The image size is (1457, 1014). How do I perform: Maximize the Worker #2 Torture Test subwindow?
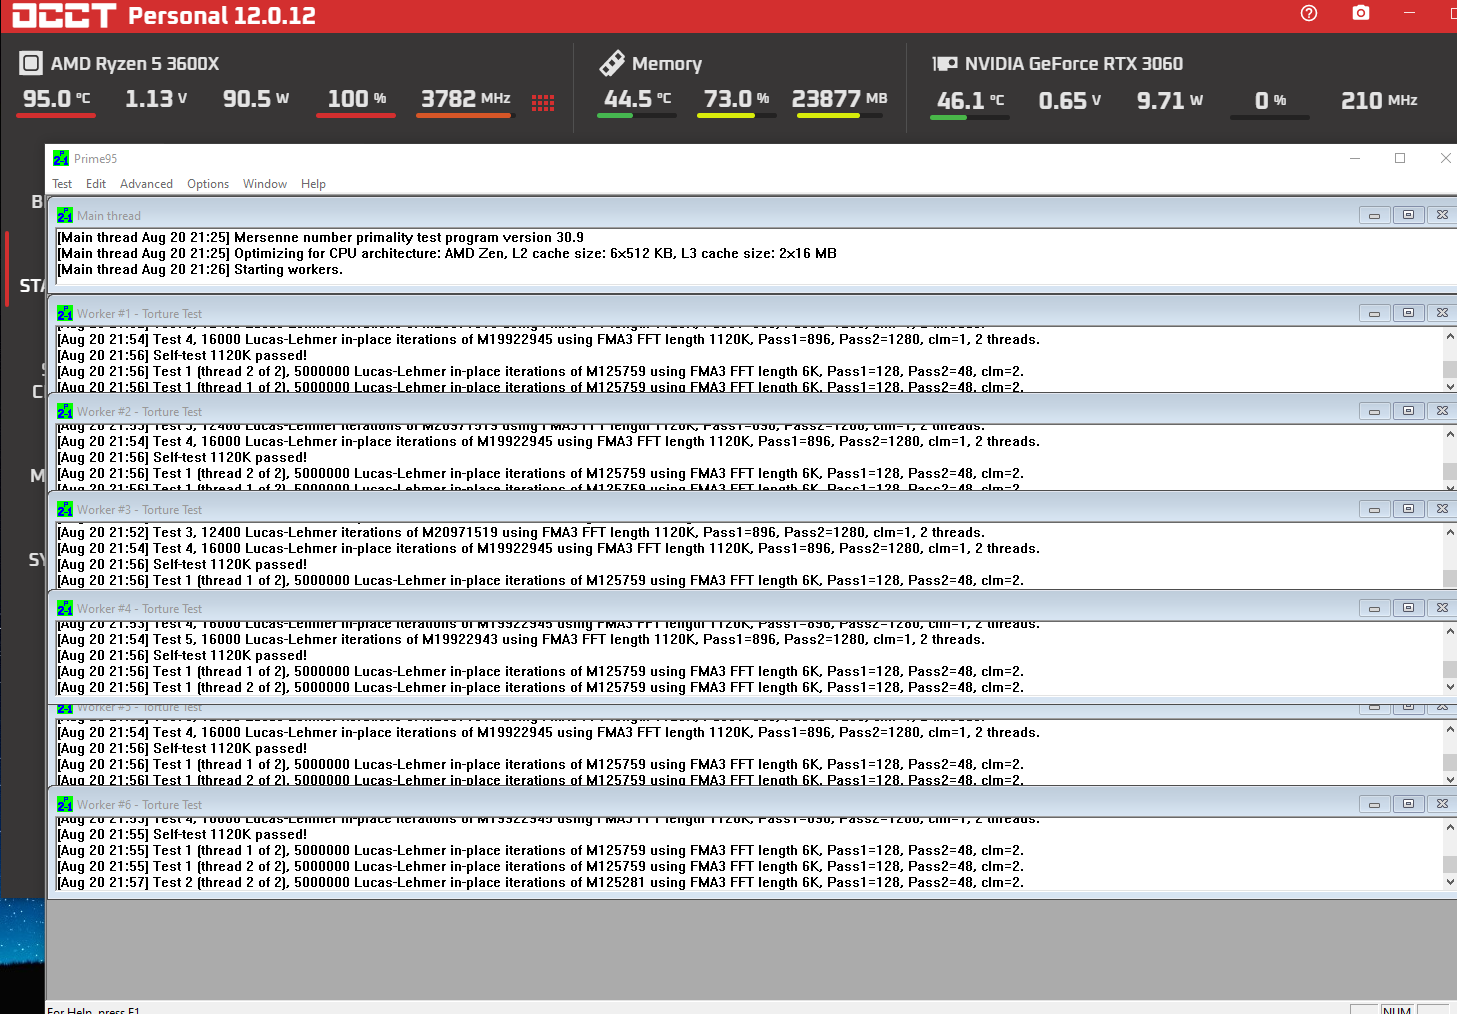(x=1408, y=411)
